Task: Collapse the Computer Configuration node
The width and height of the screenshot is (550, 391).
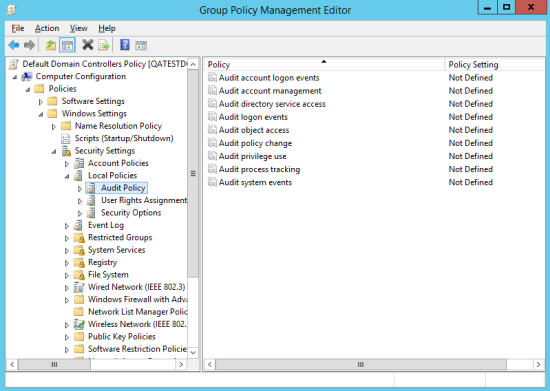Action: point(15,77)
